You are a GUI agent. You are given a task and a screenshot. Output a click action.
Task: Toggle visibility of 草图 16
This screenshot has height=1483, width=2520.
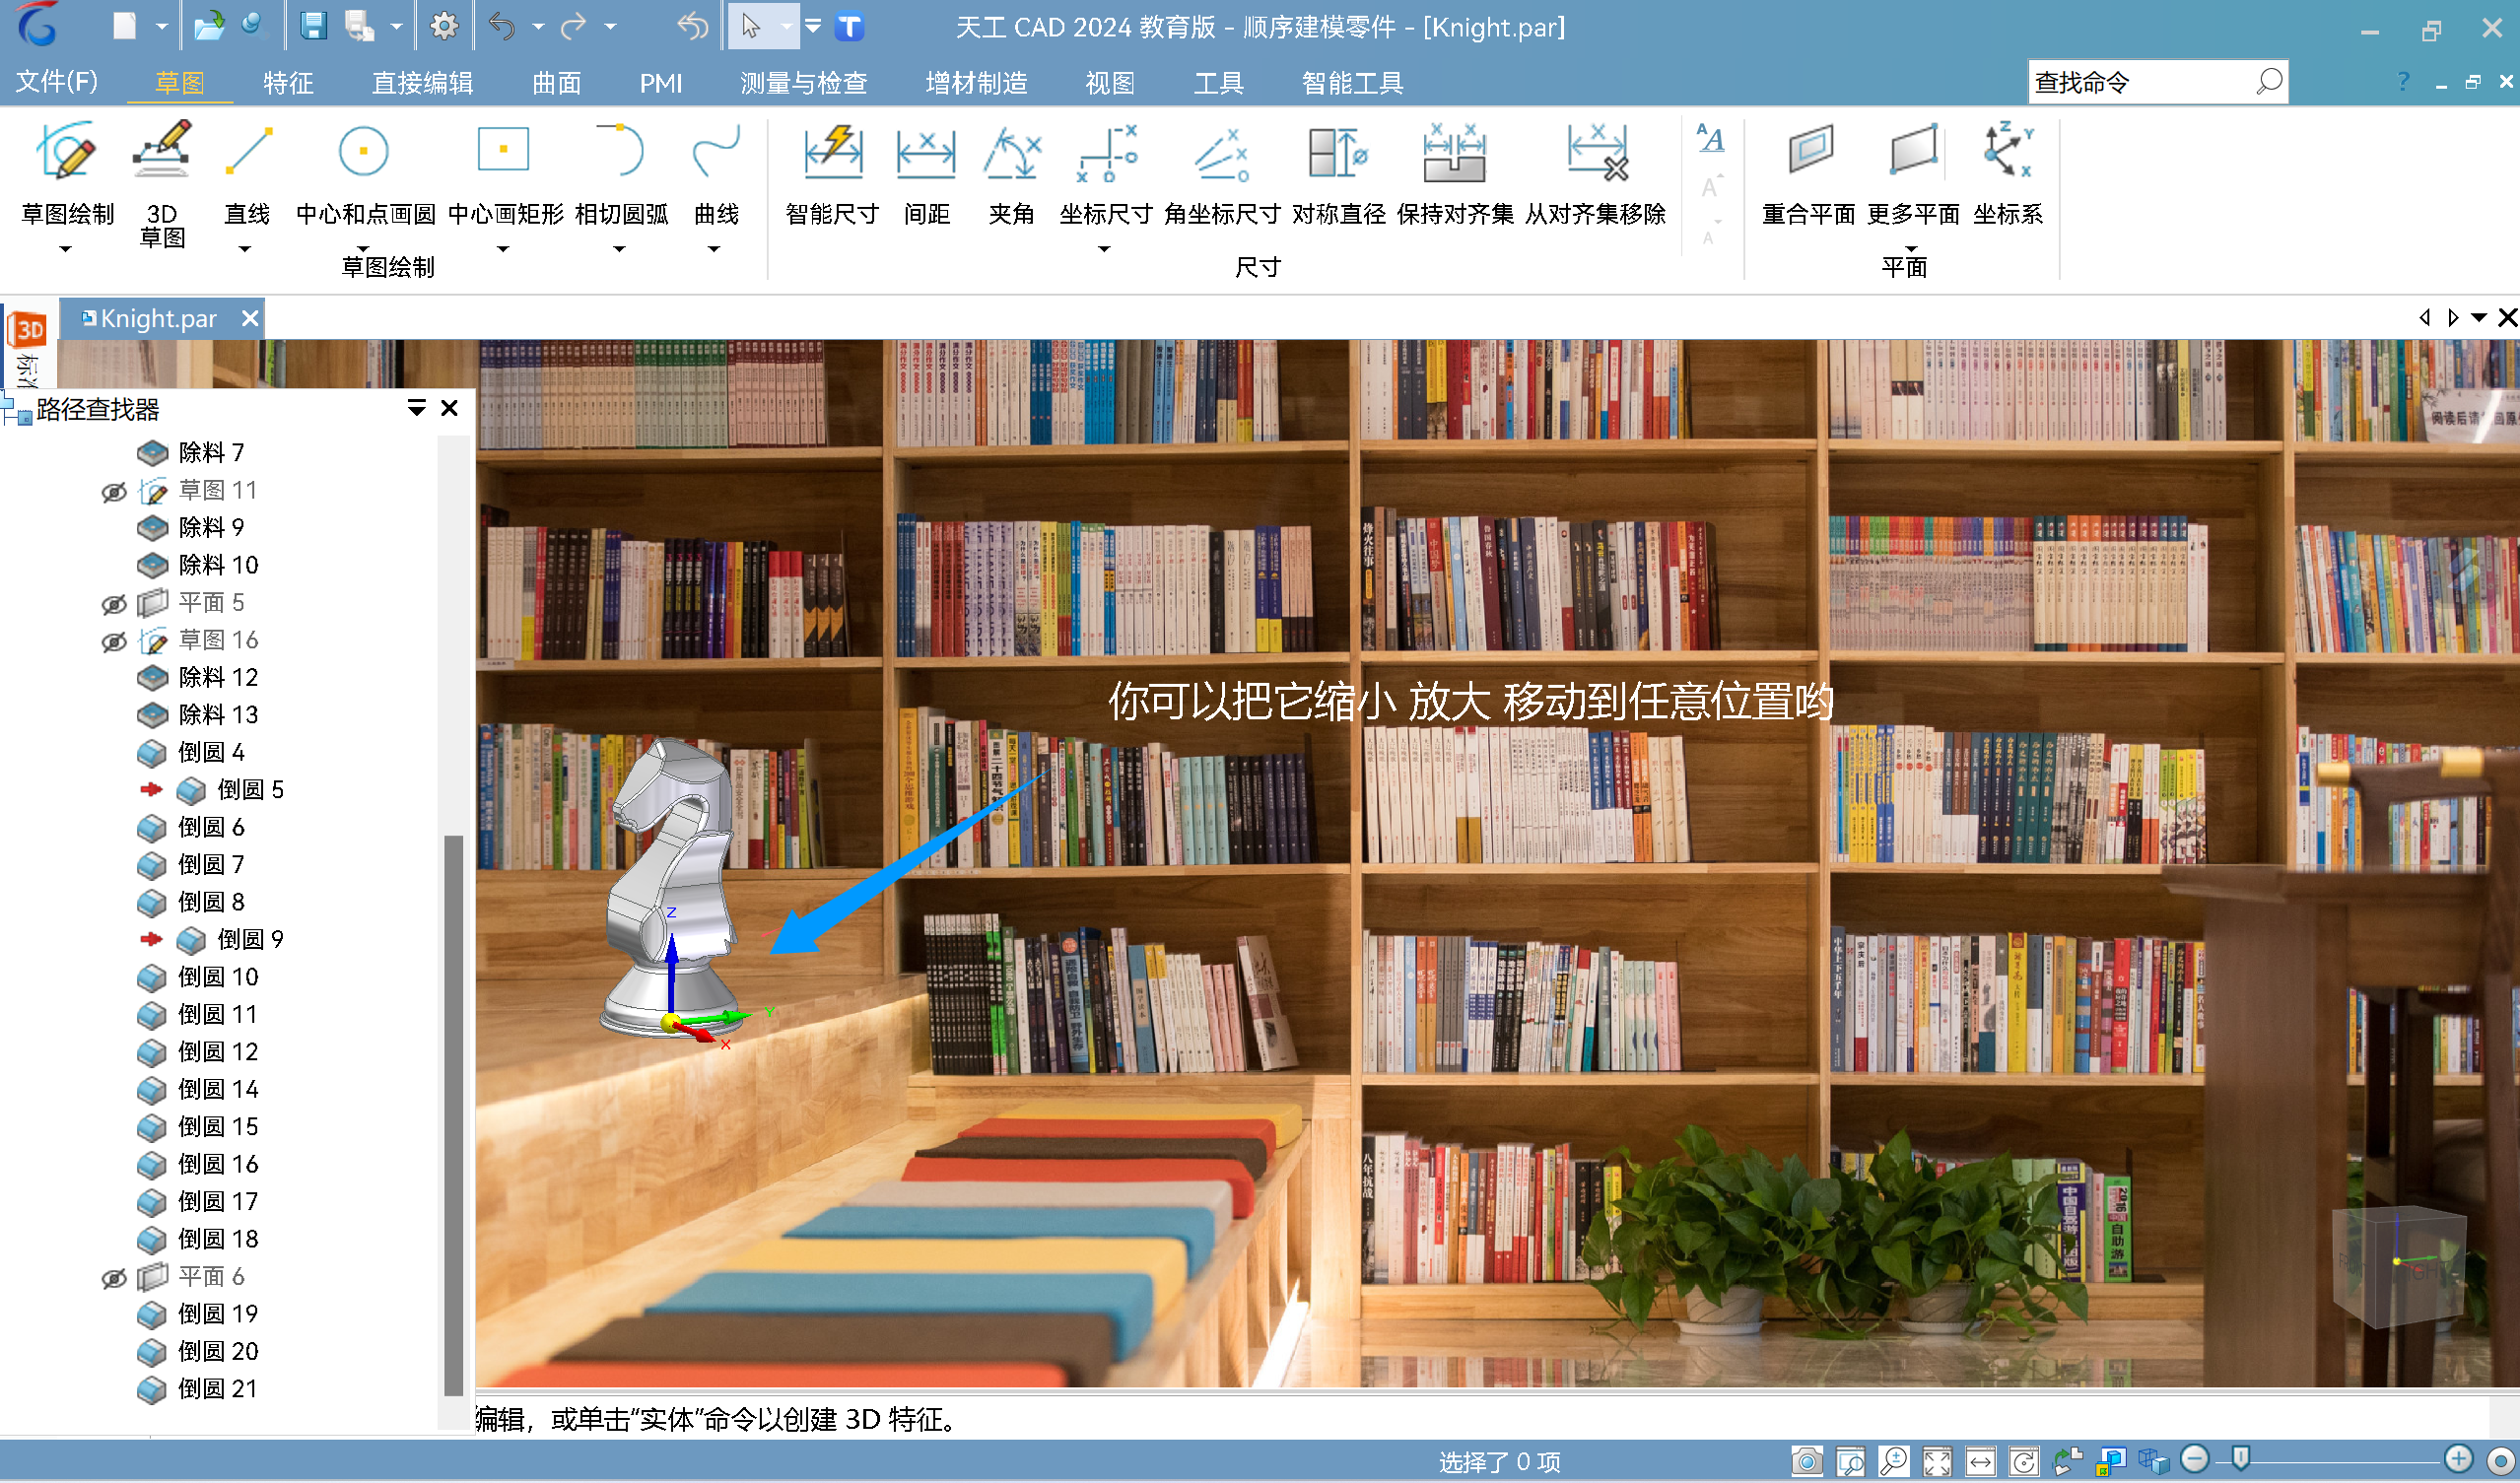114,641
